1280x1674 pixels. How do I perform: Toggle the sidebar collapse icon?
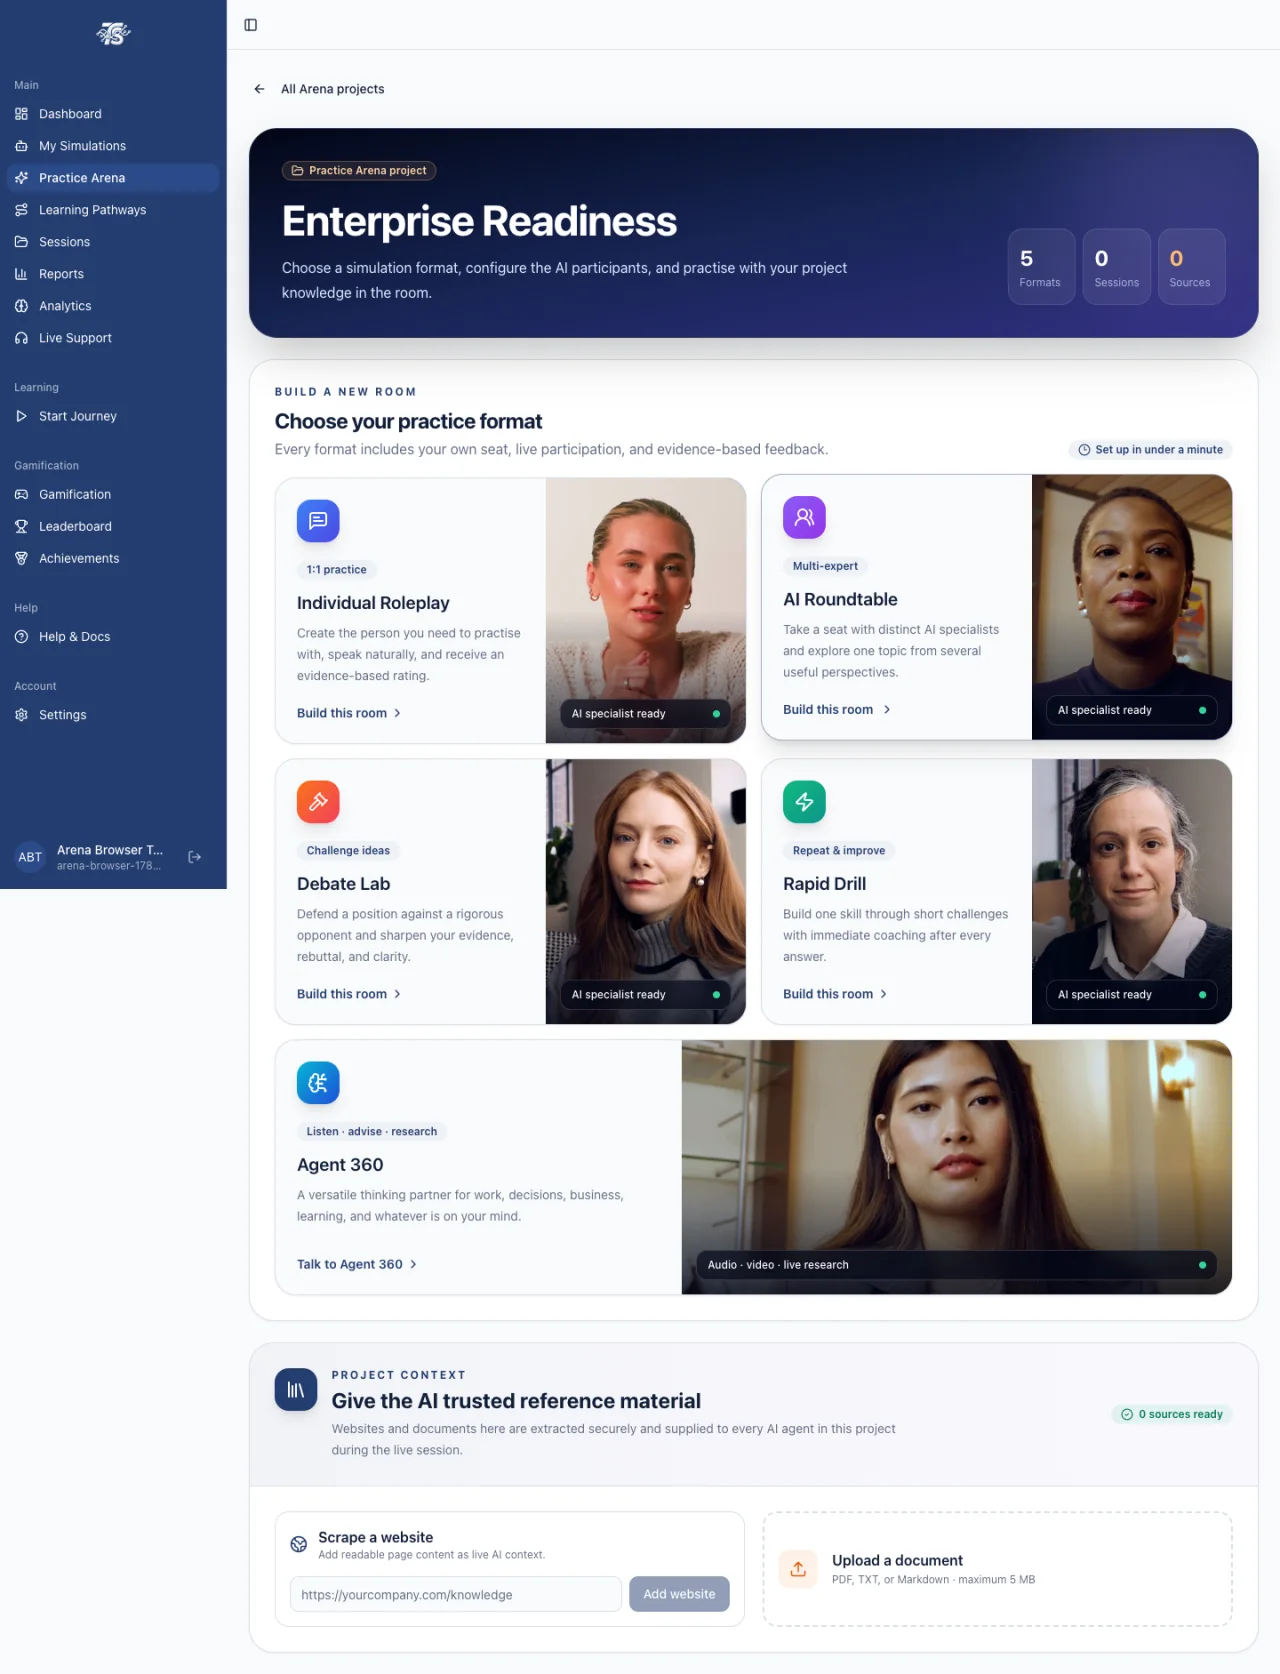tap(251, 25)
